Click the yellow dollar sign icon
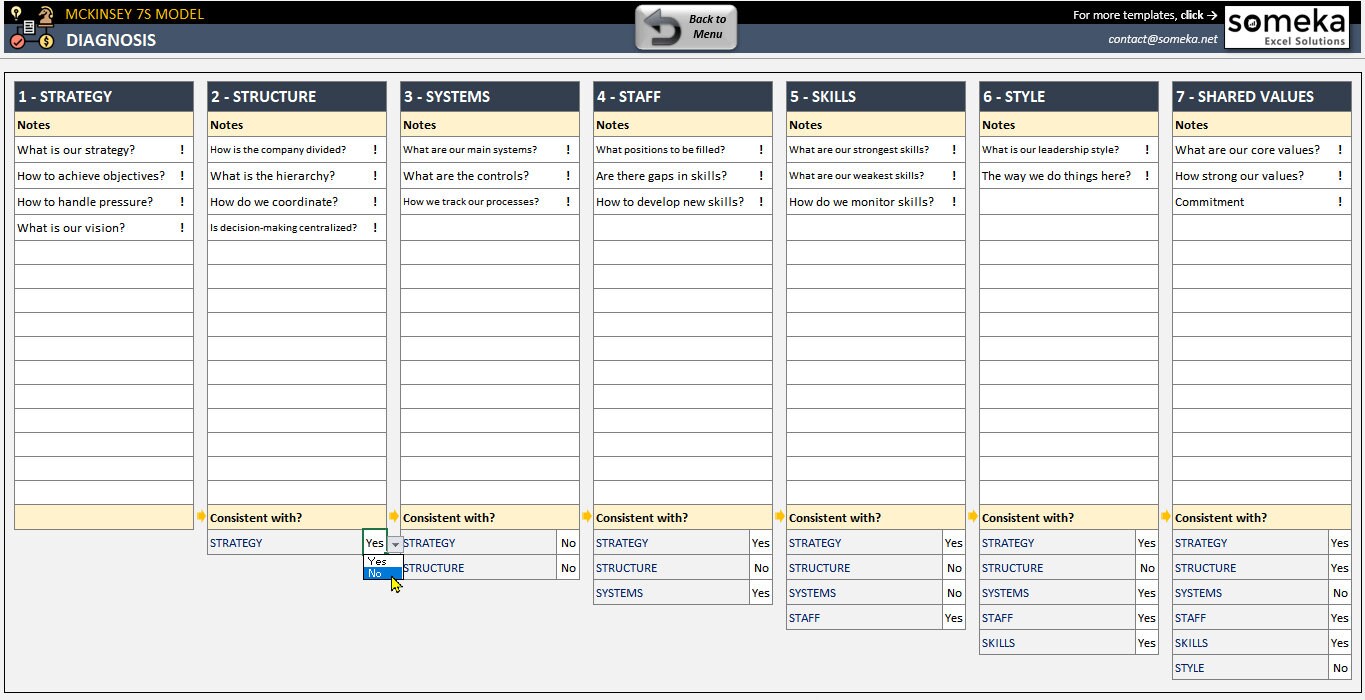The width and height of the screenshot is (1365, 700). [46, 42]
